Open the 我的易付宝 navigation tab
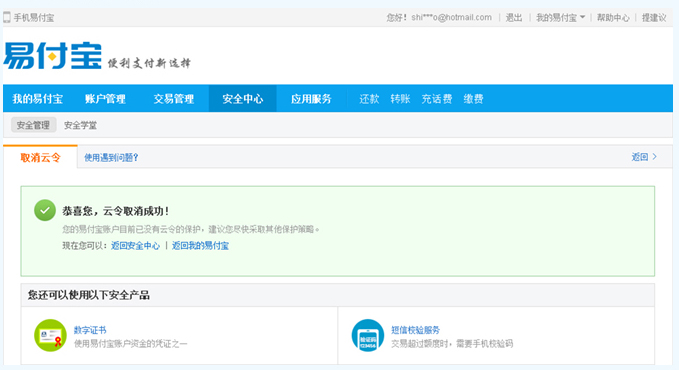This screenshot has width=679, height=370. click(38, 99)
